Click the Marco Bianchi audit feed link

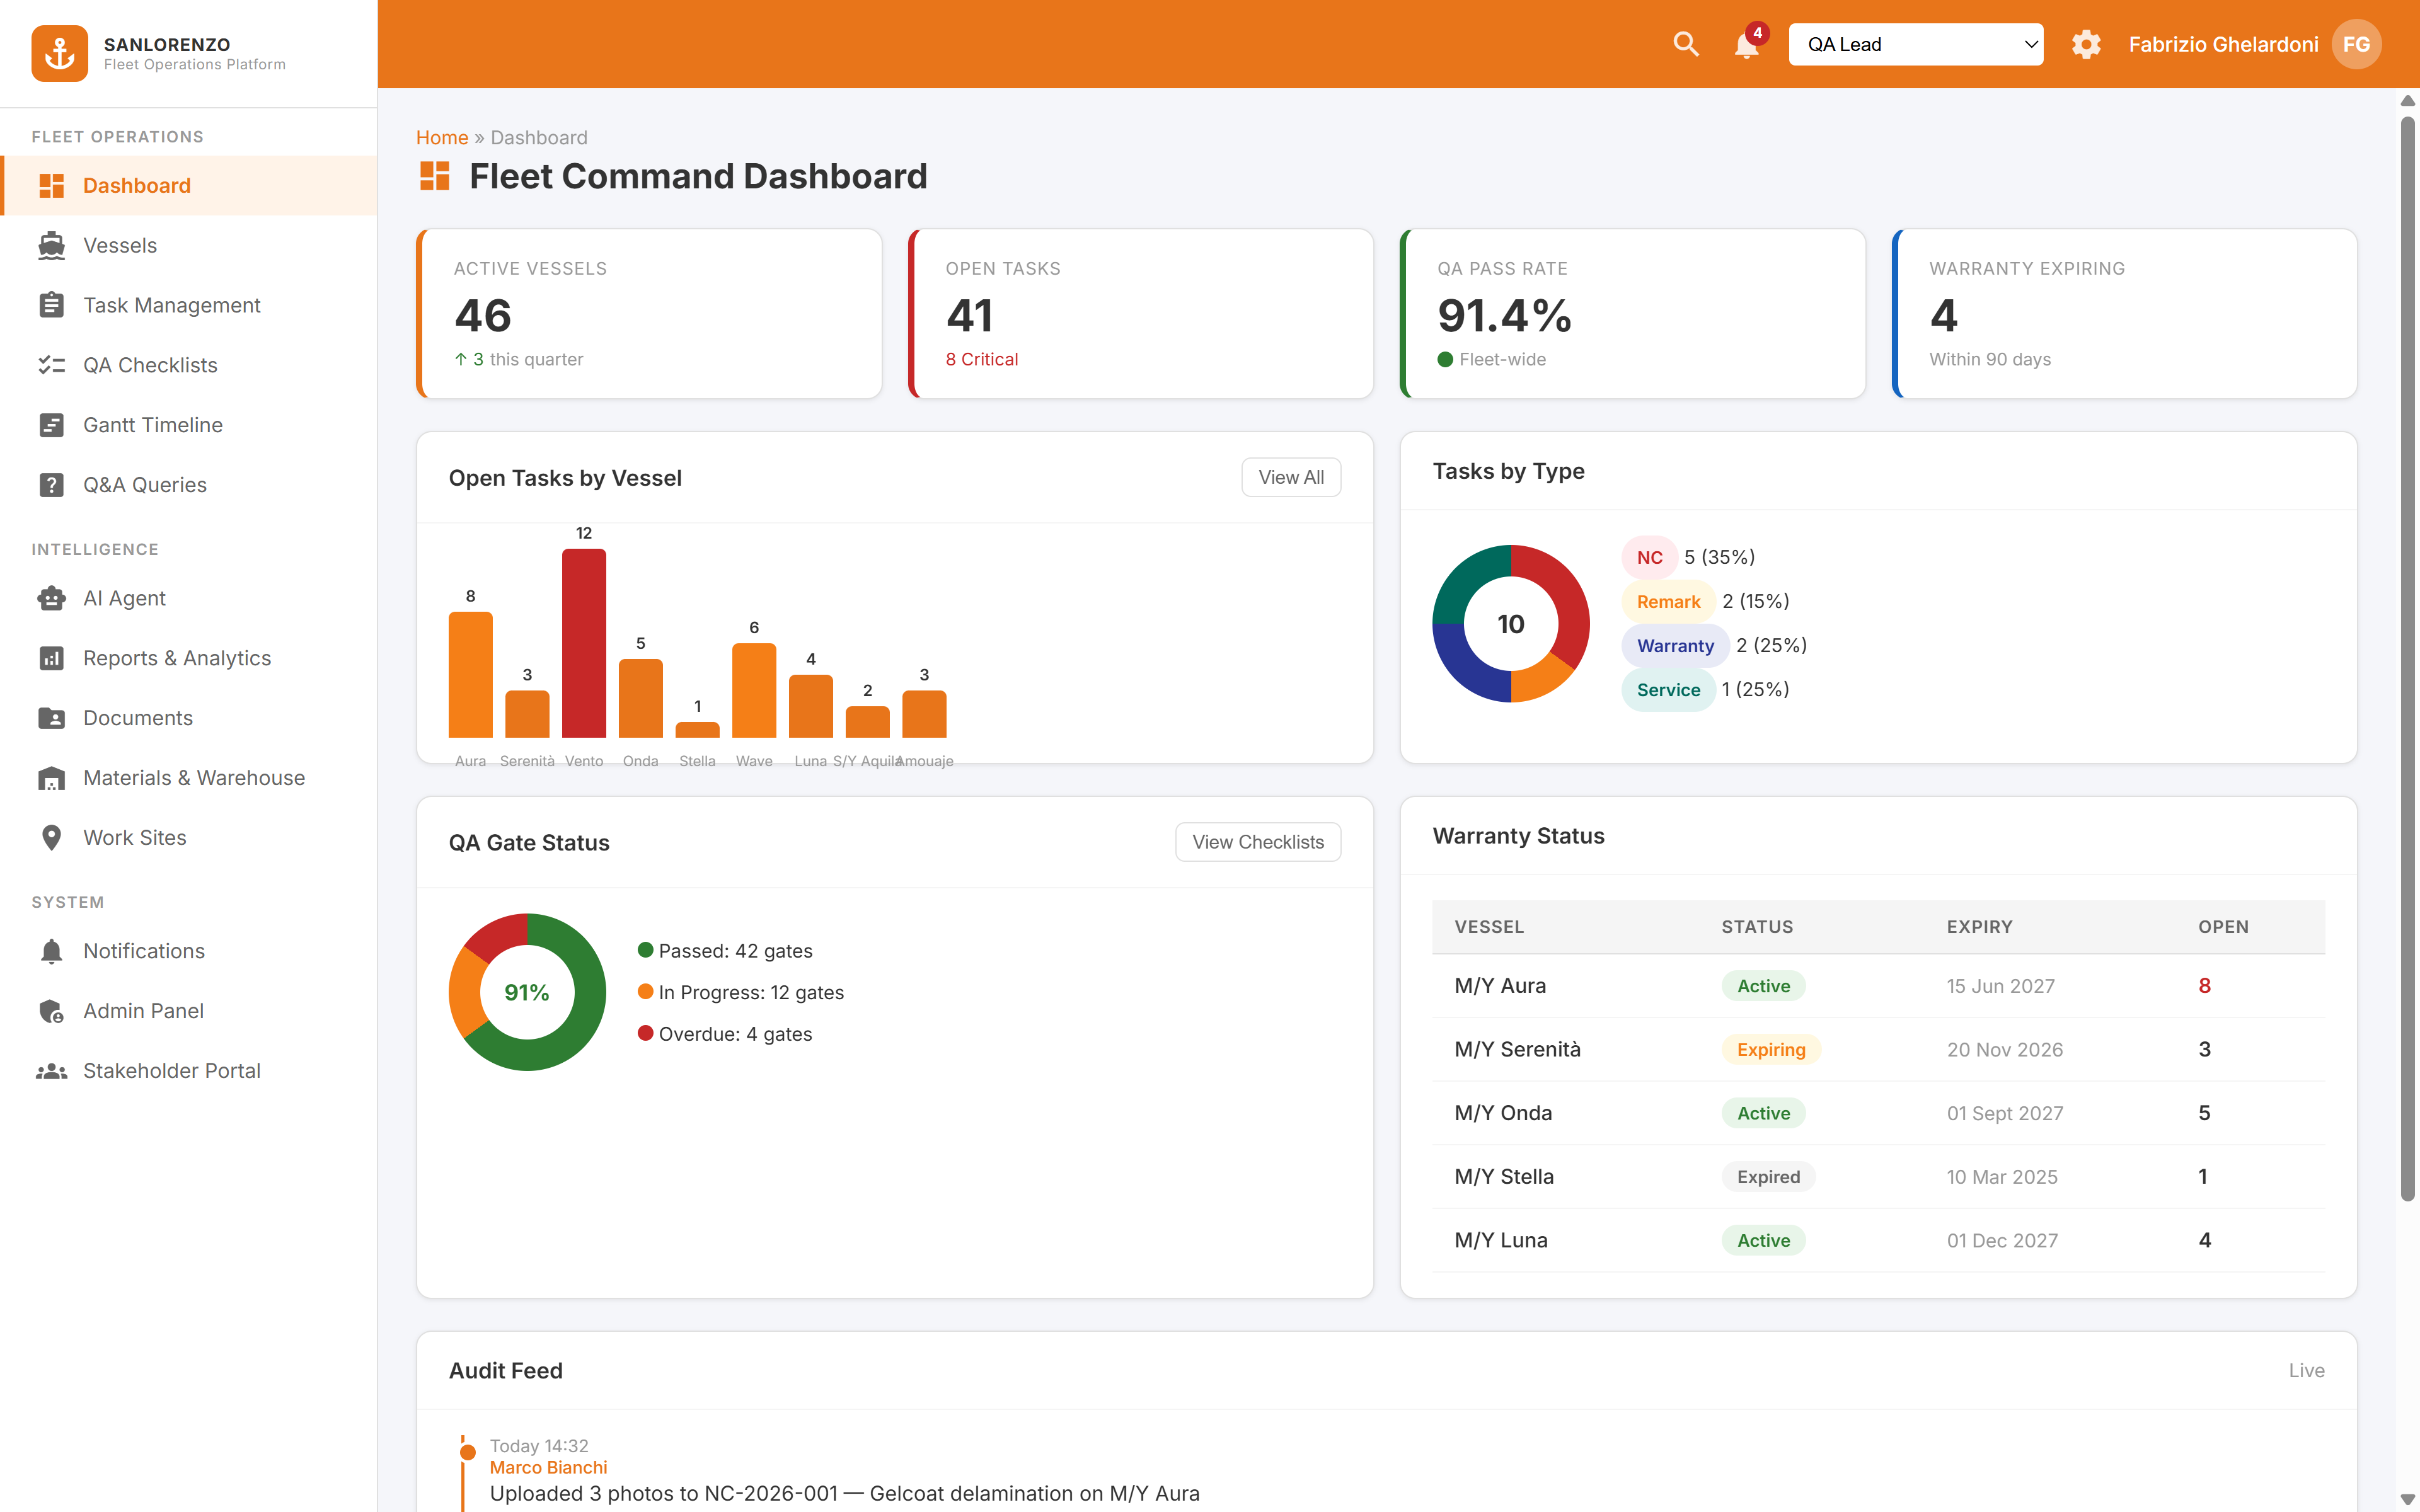[x=548, y=1467]
